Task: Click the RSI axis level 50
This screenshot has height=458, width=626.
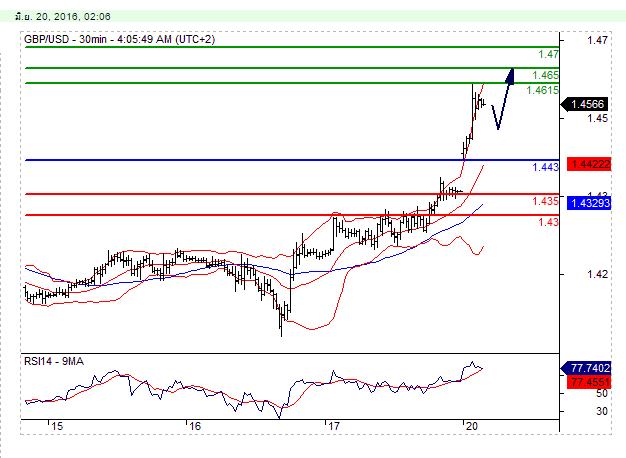Action: point(602,393)
